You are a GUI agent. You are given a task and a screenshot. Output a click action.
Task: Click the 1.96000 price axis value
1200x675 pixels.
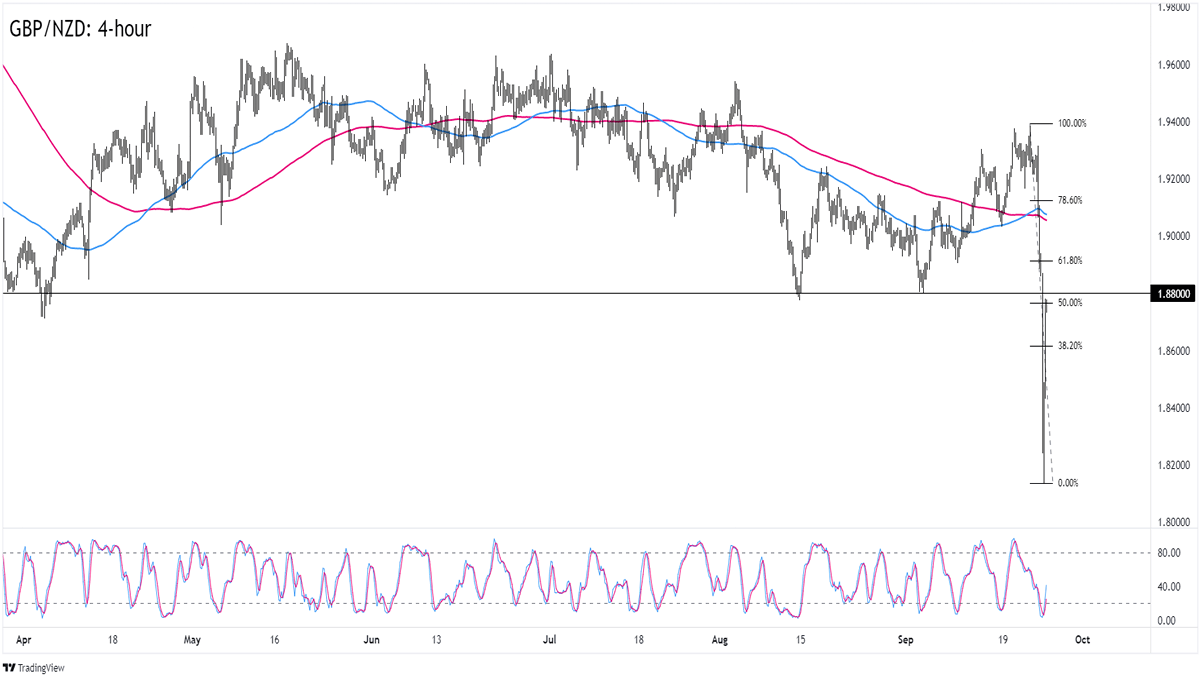point(1173,65)
